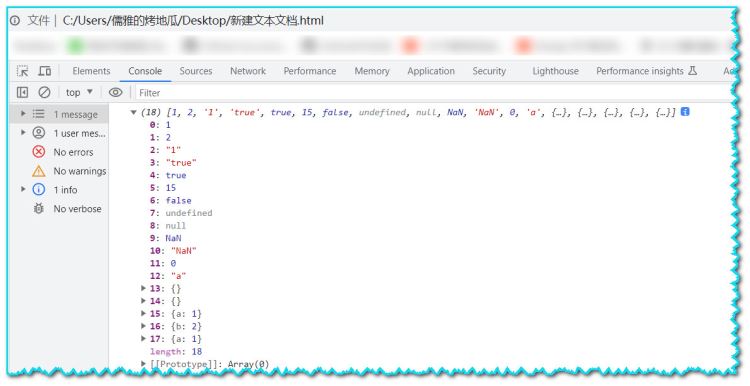750x386 pixels.
Task: Open the Lighthouse tab
Action: tap(555, 71)
